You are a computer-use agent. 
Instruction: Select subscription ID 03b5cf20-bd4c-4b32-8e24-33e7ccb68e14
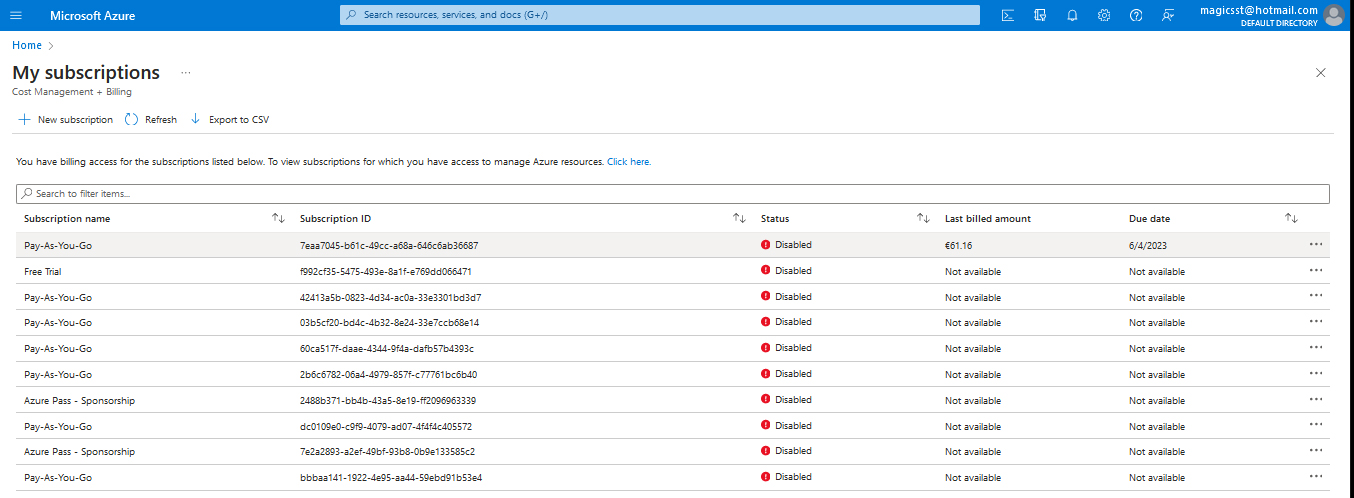point(390,323)
